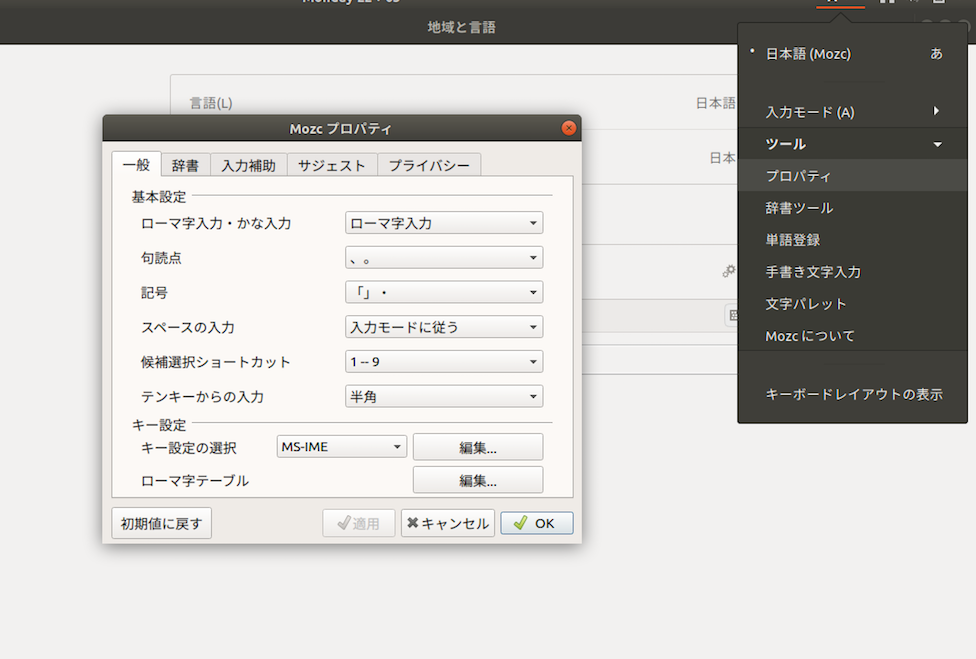The width and height of the screenshot is (976, 659).
Task: Click the gear icon in 地域と言語 window
Action: [x=728, y=271]
